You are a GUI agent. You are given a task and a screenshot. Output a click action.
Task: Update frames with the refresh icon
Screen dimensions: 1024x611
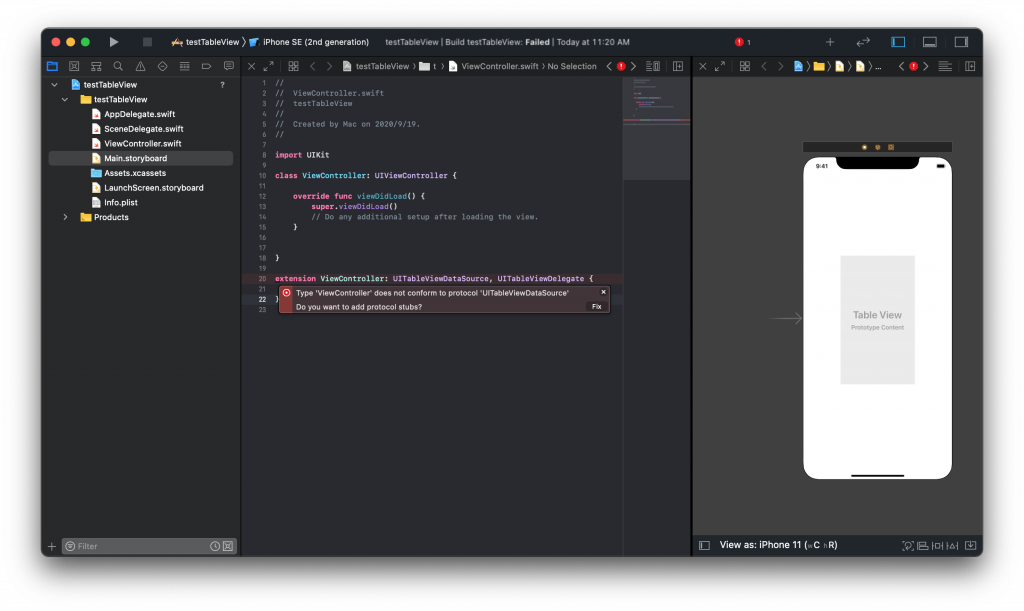pyautogui.click(x=908, y=546)
